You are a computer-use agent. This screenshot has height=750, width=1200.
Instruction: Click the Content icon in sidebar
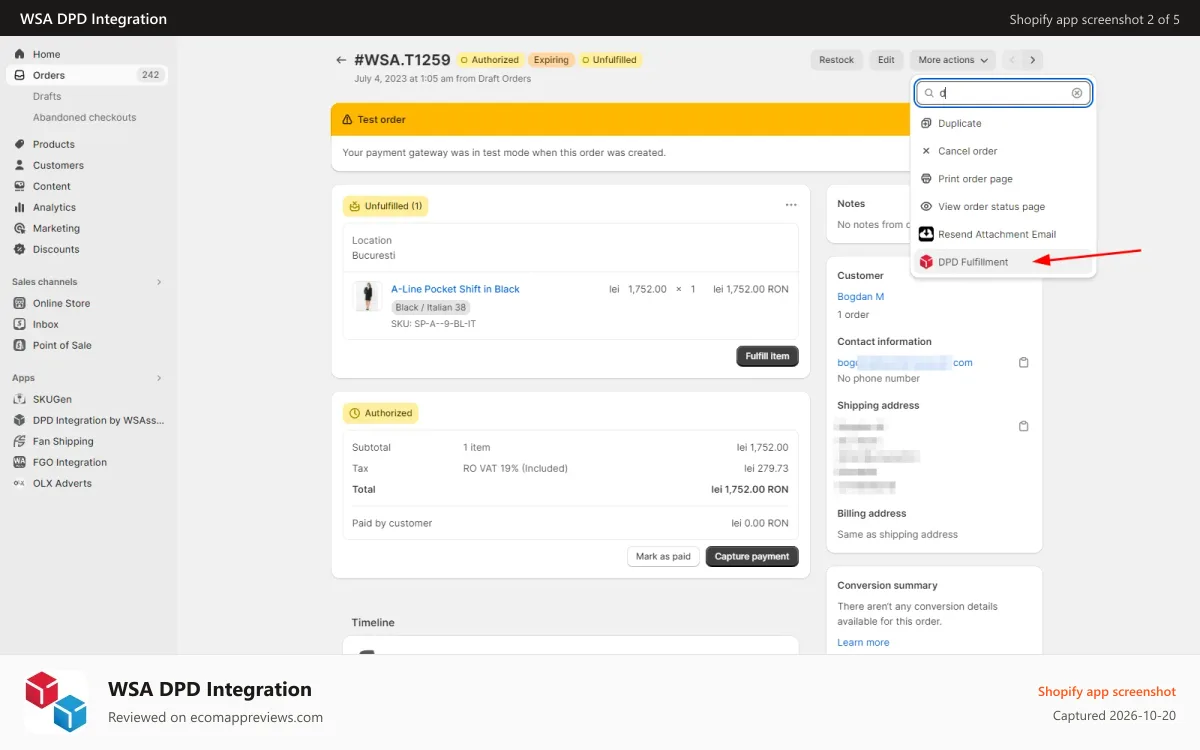tap(20, 186)
